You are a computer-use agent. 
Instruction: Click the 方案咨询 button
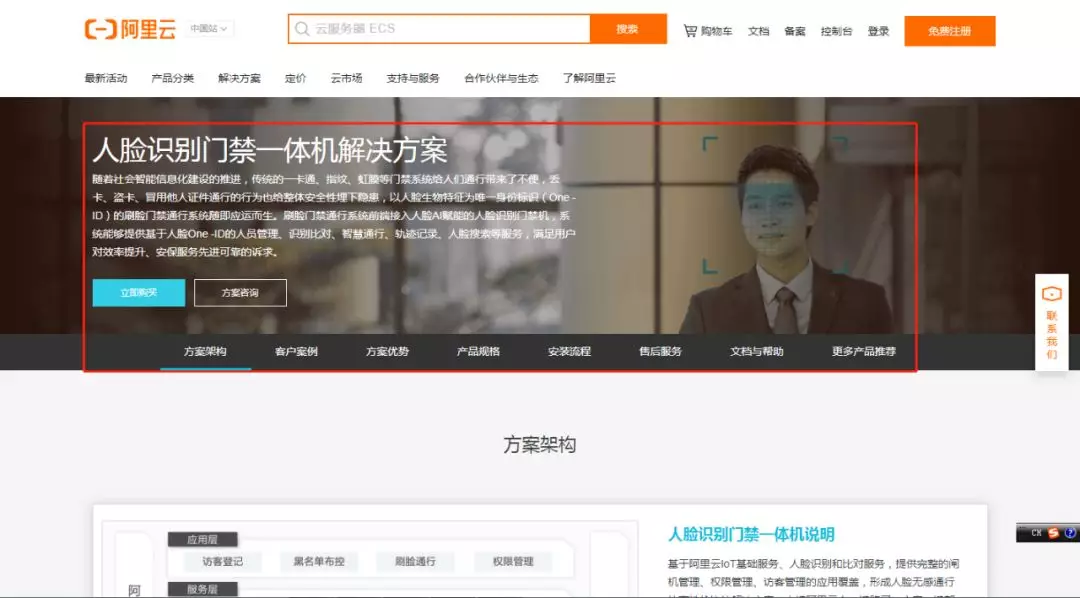pos(240,293)
